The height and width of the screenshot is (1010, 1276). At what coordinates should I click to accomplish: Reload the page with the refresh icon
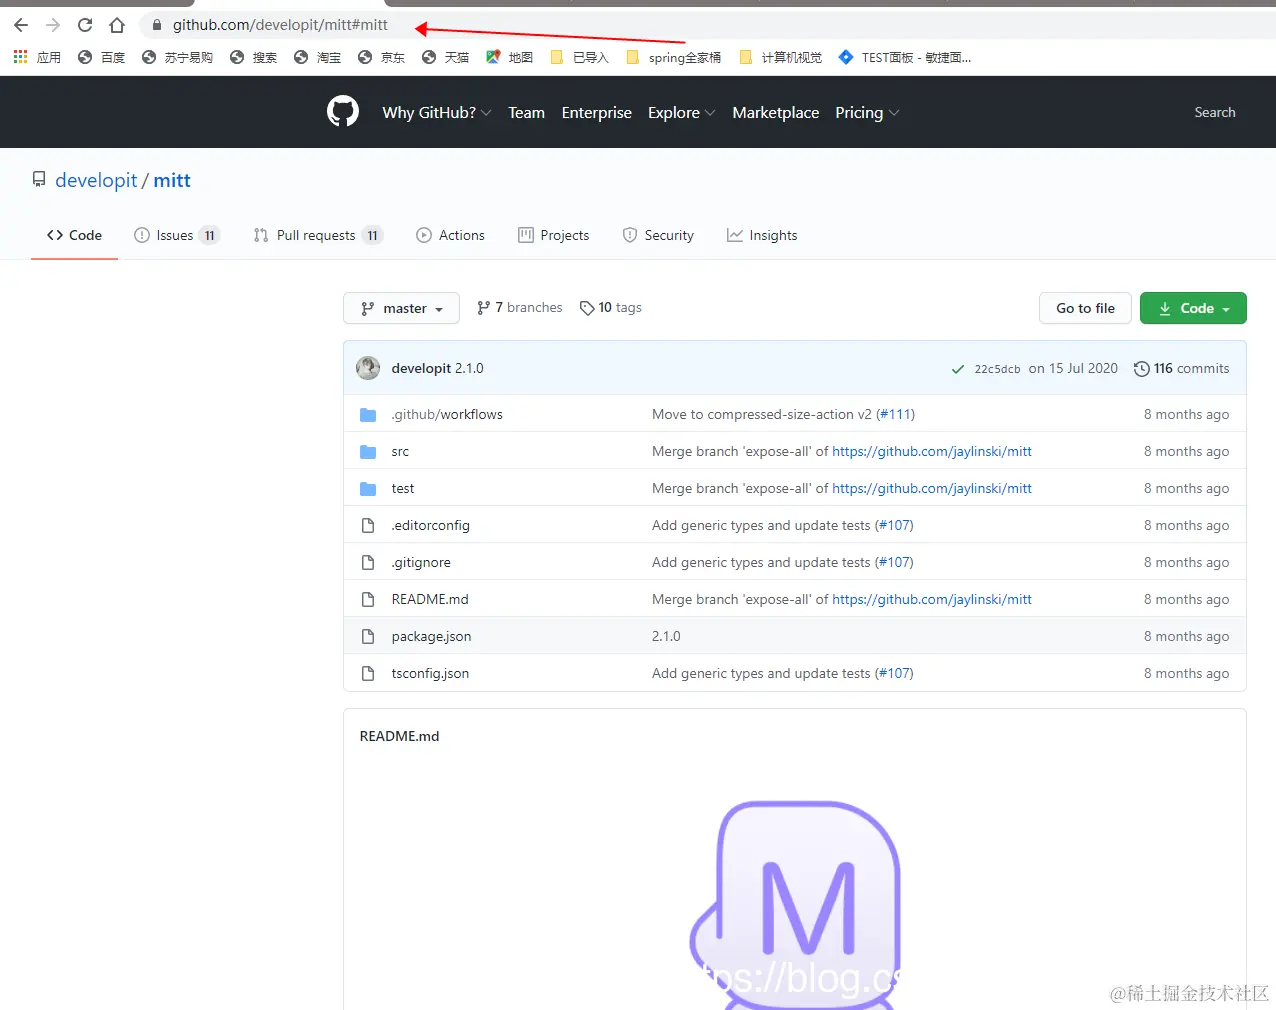[x=85, y=25]
